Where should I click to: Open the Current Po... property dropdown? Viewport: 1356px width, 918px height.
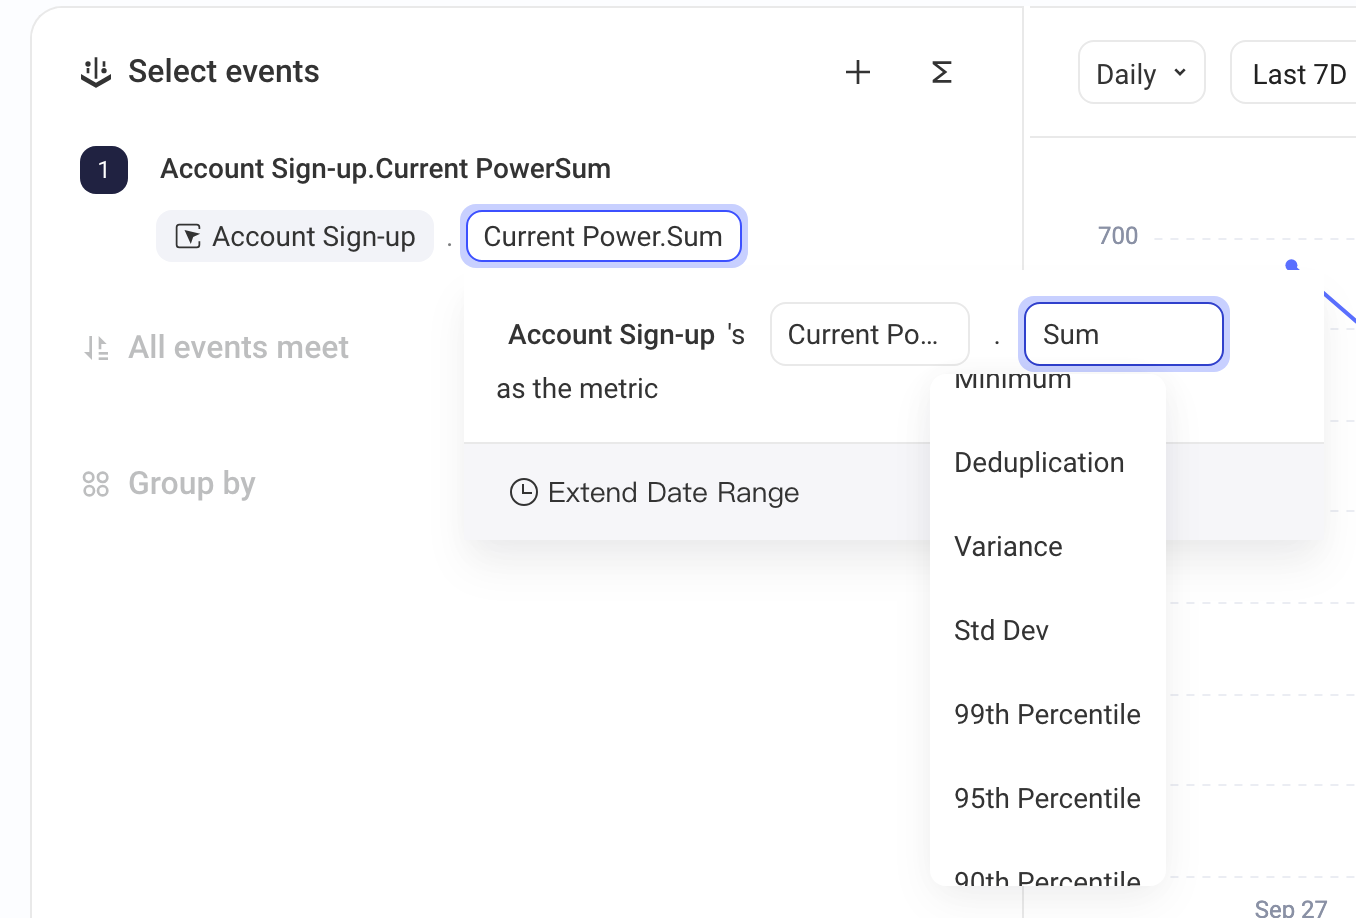870,334
